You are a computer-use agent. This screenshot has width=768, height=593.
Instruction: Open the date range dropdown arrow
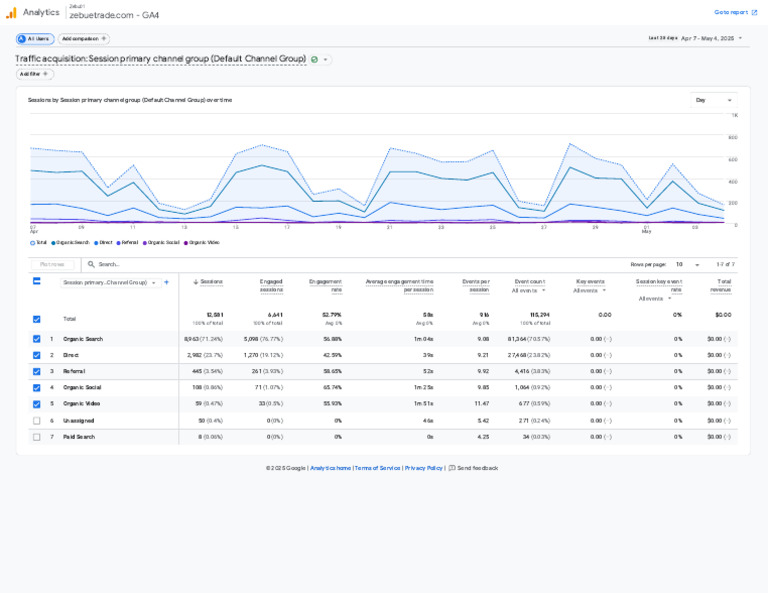pyautogui.click(x=740, y=38)
